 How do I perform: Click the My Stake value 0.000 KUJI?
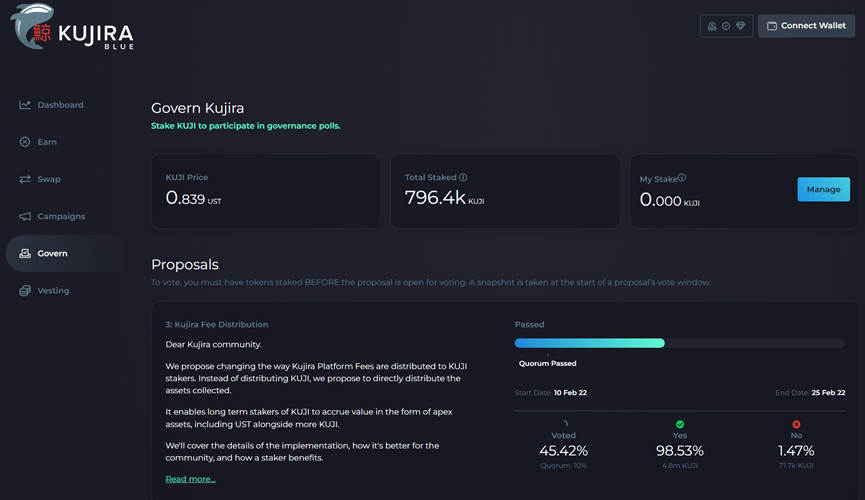(669, 200)
